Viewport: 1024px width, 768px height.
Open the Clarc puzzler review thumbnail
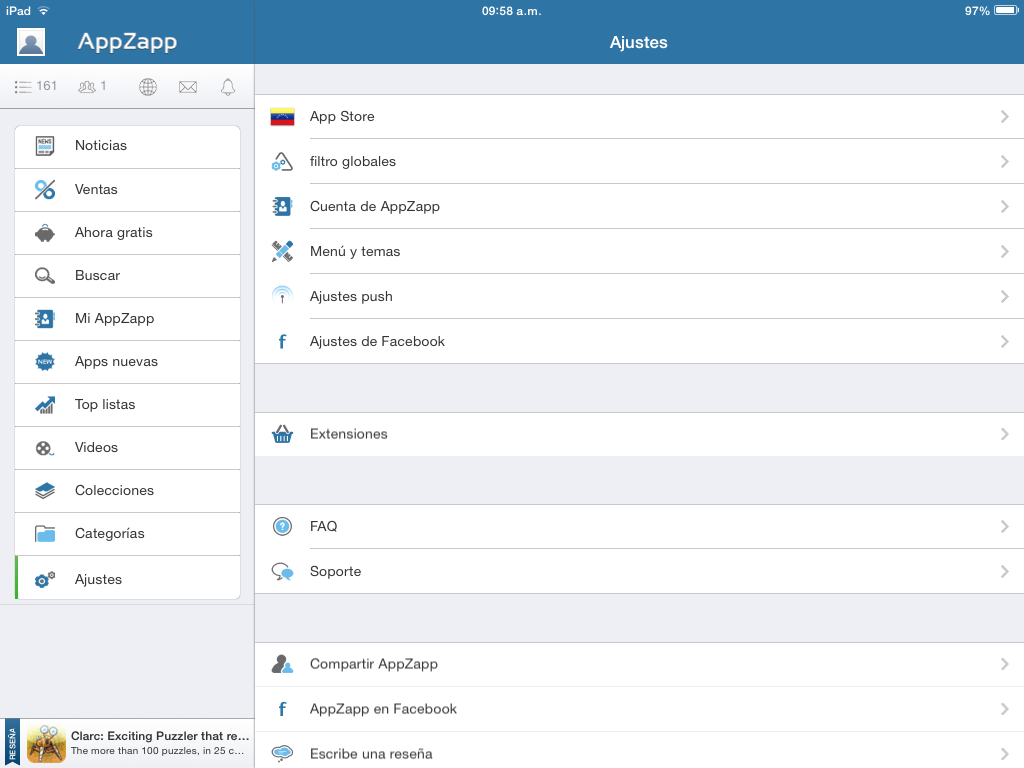point(46,744)
